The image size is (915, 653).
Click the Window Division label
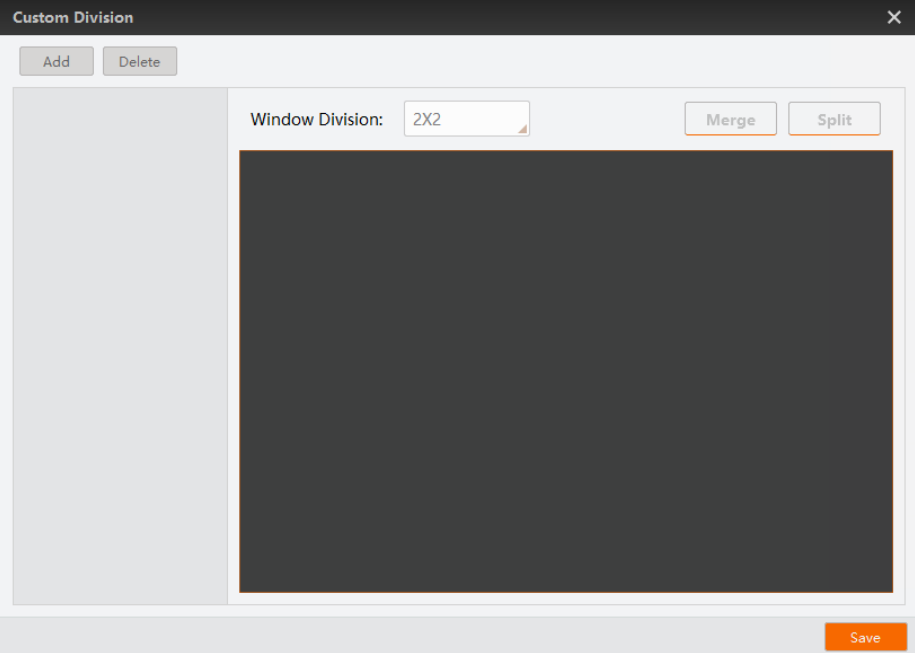click(317, 120)
